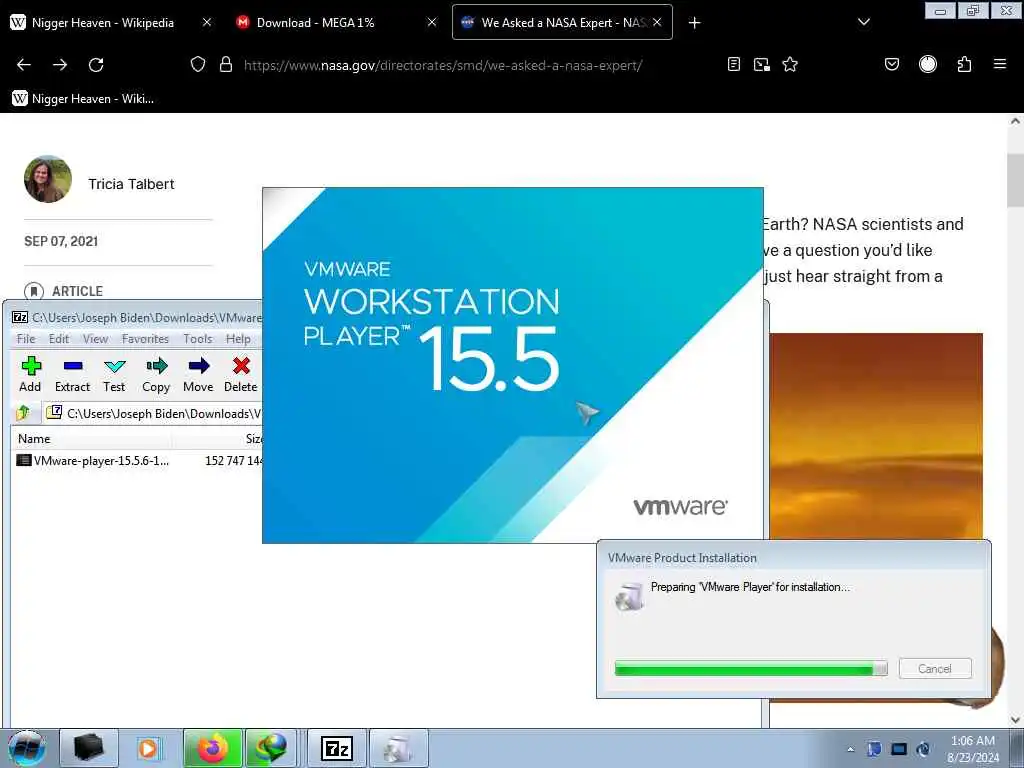Screen dimensions: 1024x768
Task: Click the 7-Zip Test button
Action: click(x=114, y=374)
